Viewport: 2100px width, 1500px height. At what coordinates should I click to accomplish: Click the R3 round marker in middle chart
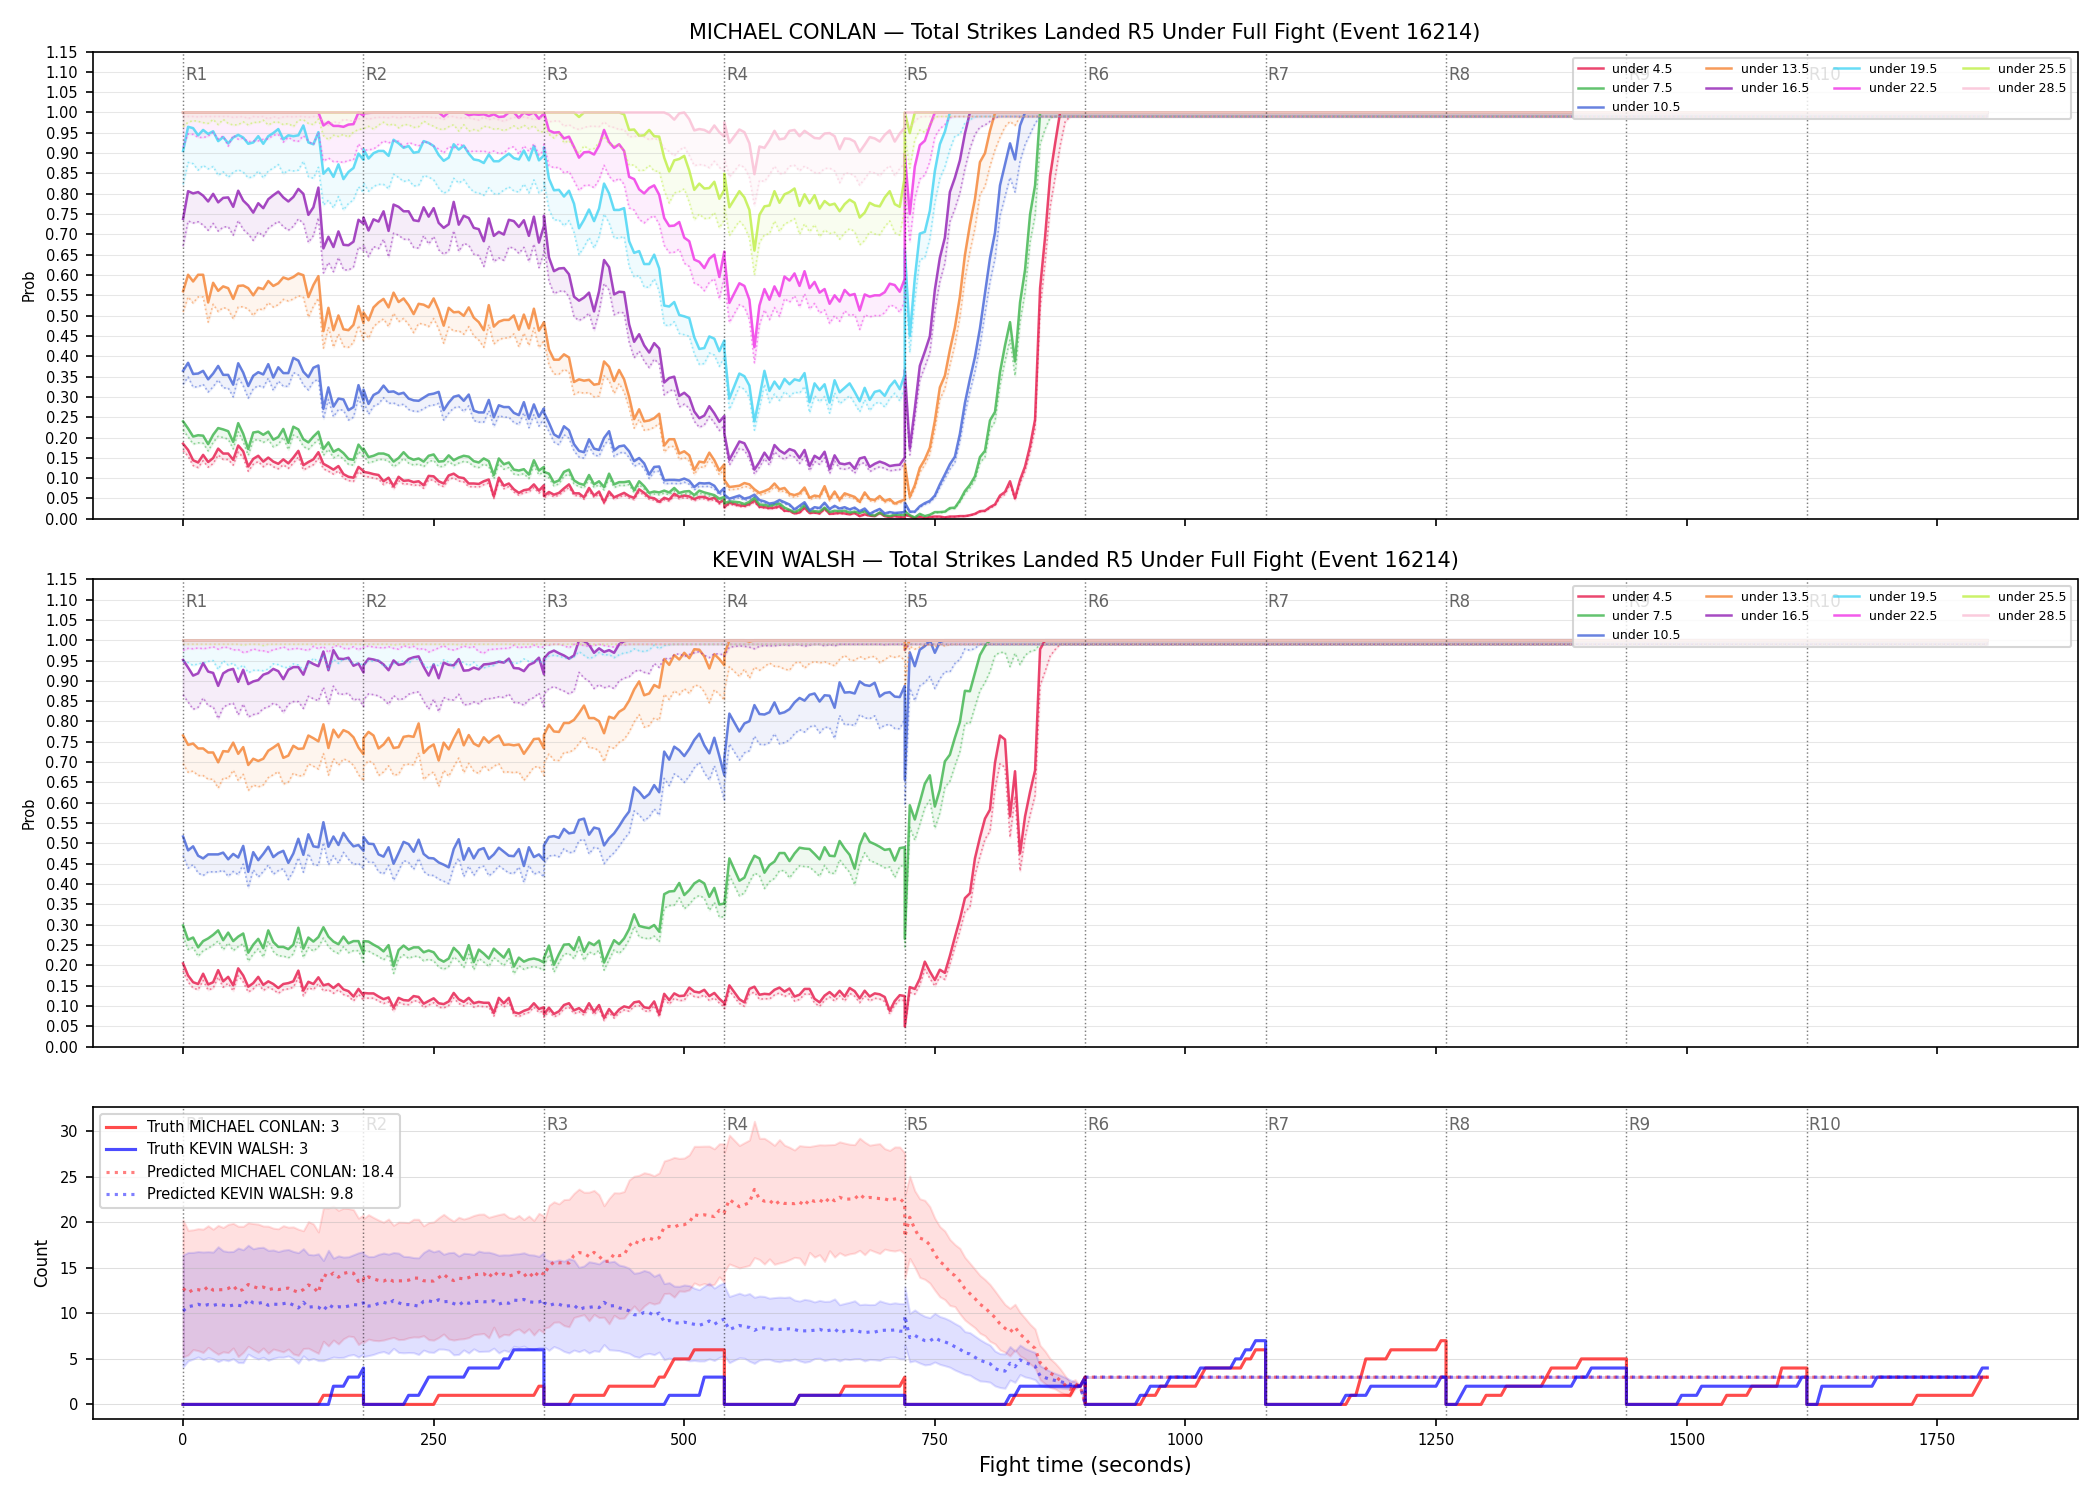[x=557, y=601]
